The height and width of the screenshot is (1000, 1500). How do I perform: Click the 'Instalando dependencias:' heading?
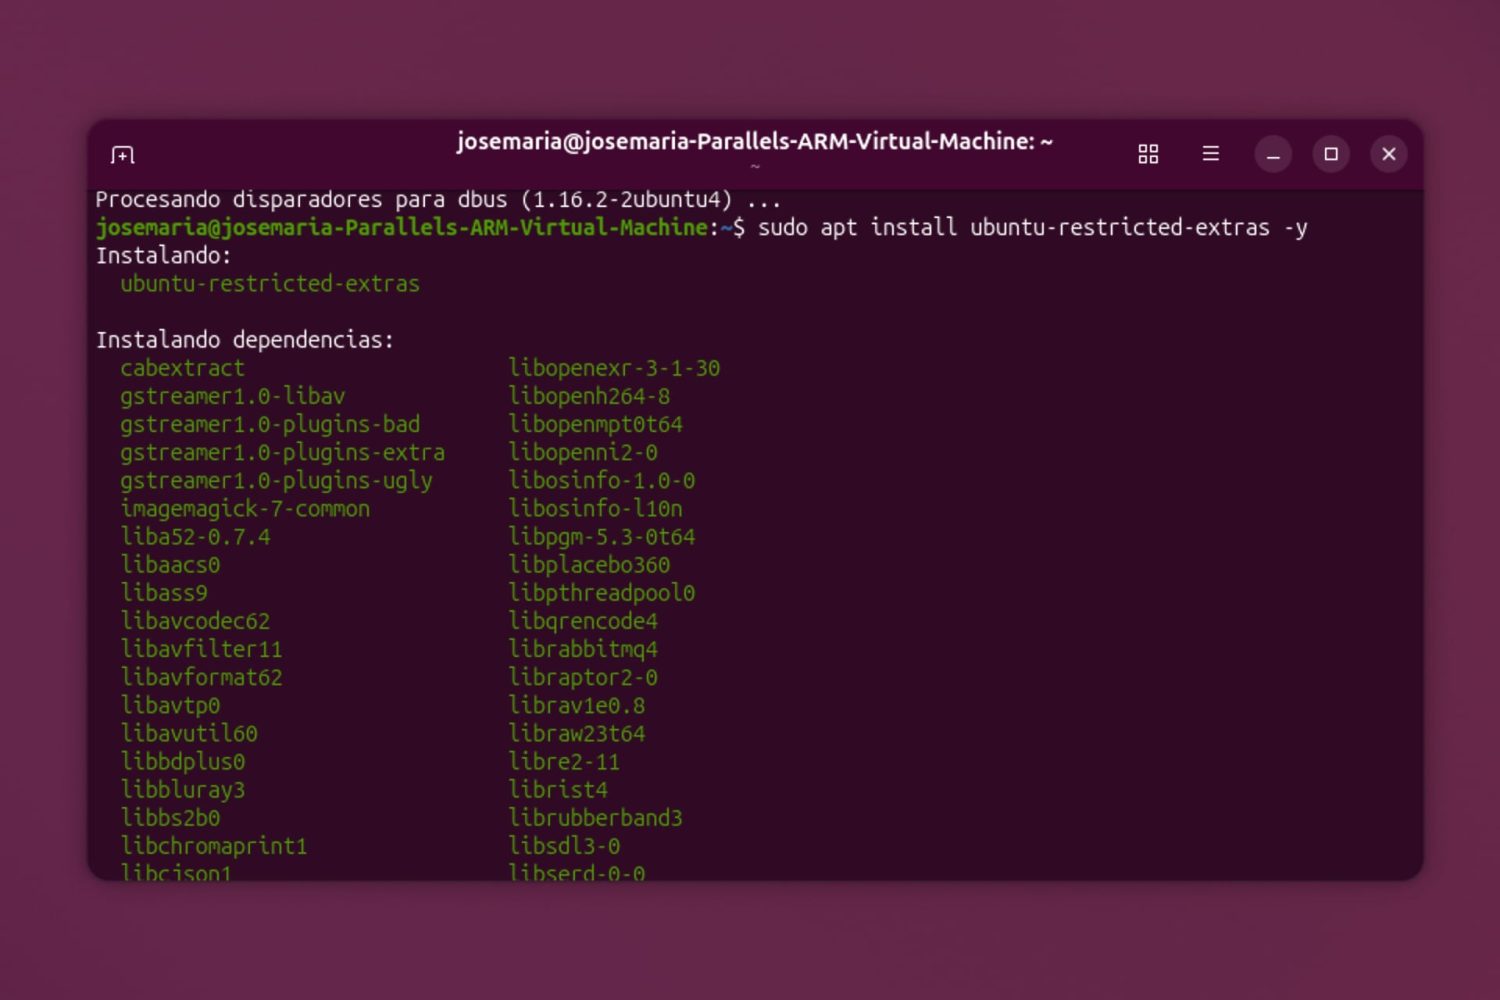(x=245, y=340)
